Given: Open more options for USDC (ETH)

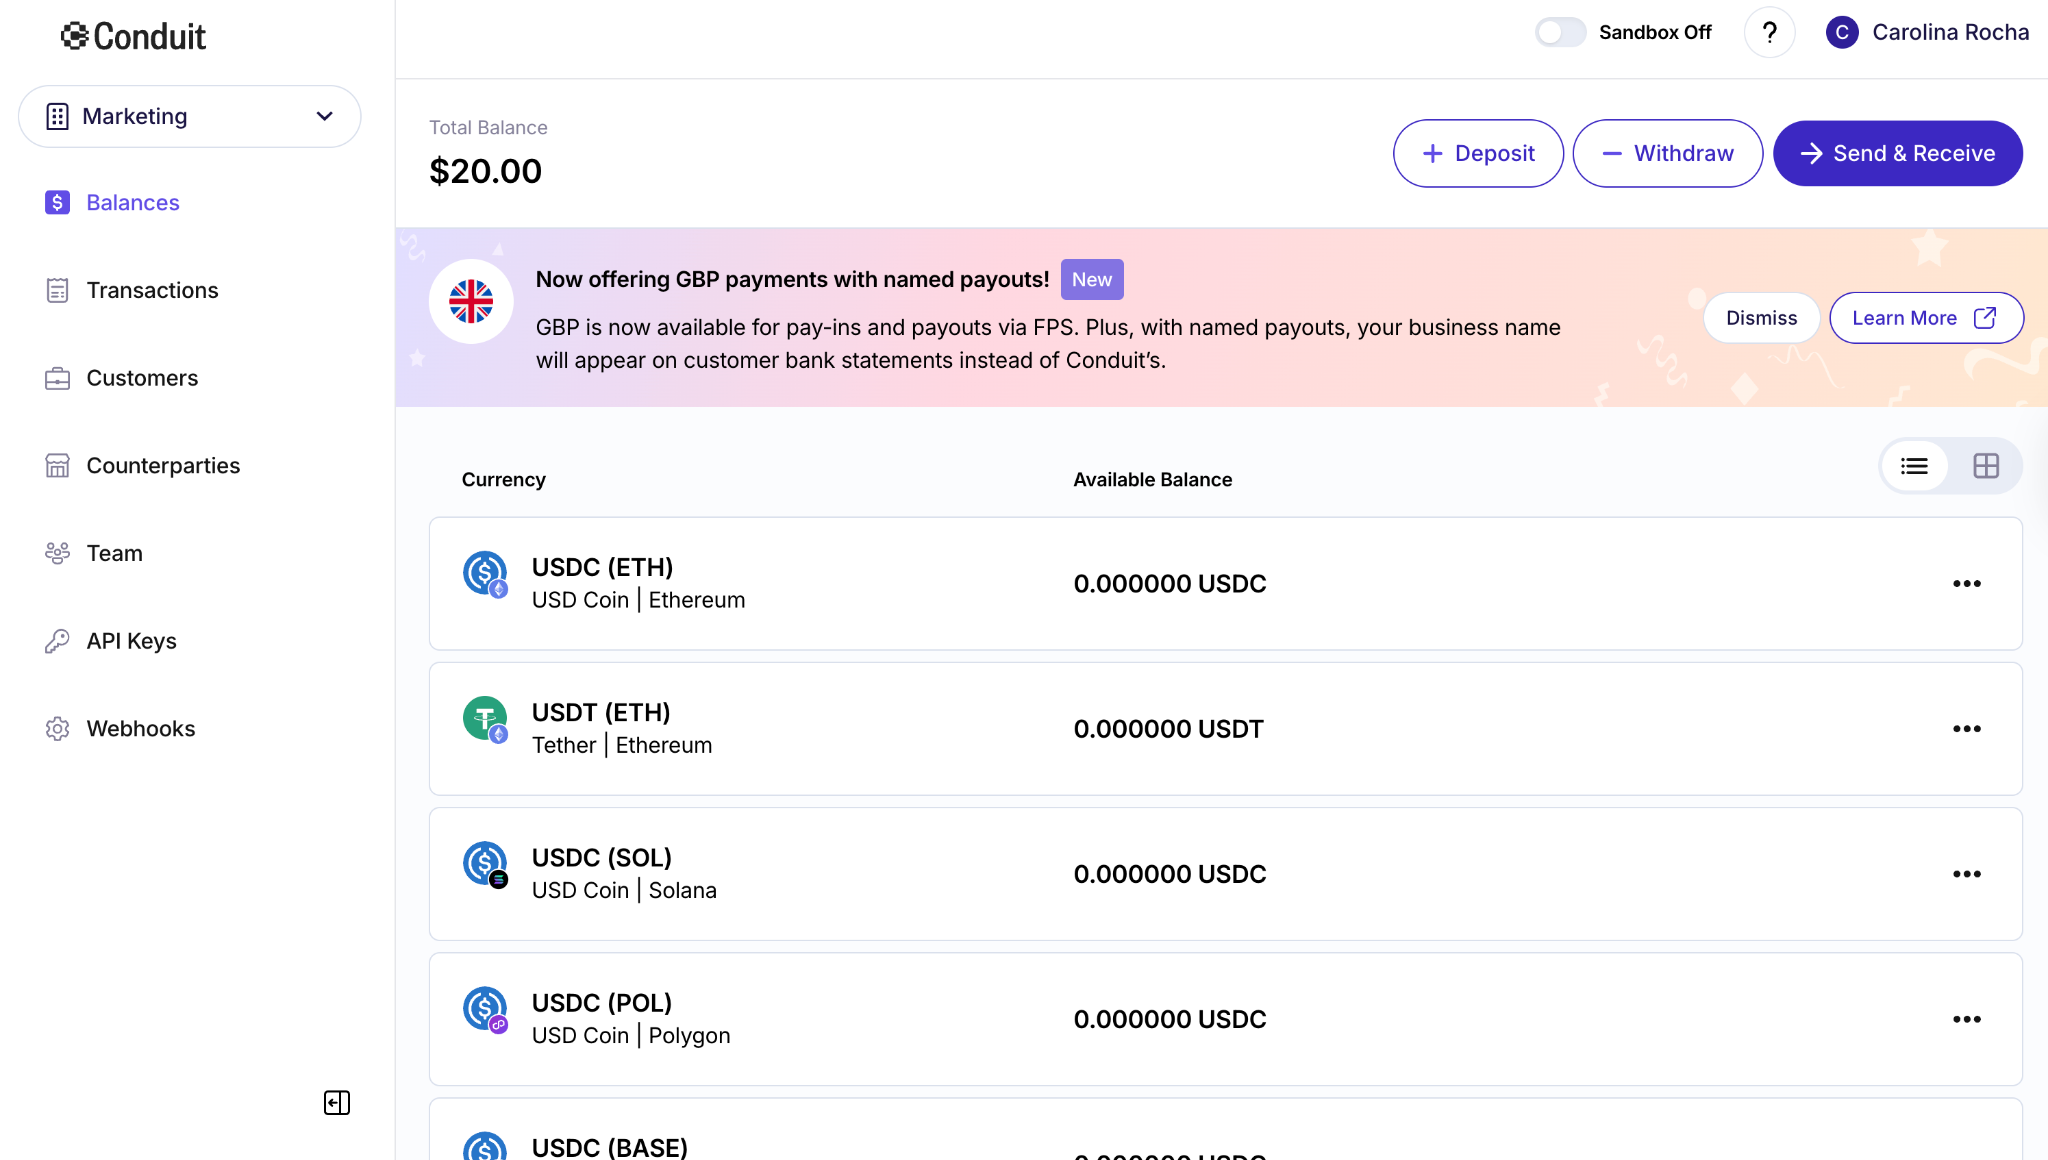Looking at the screenshot, I should (x=1966, y=584).
